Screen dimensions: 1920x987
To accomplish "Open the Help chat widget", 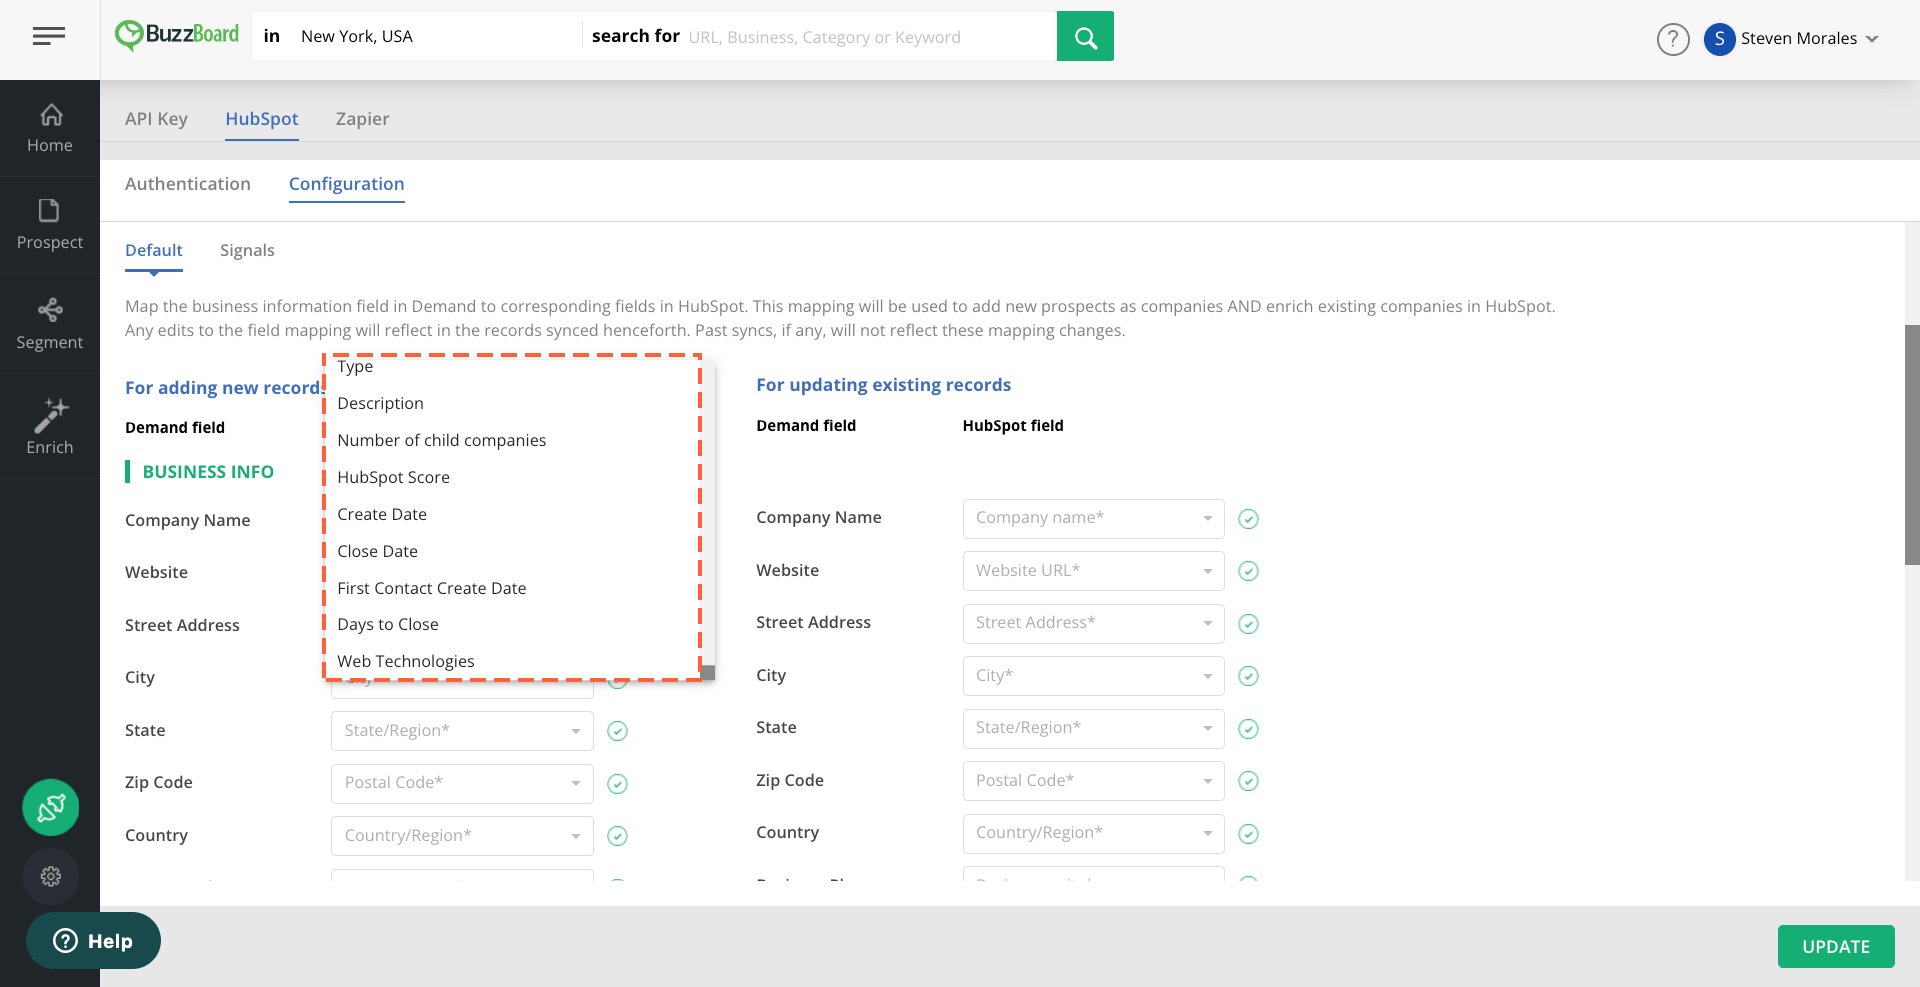I will coord(93,941).
